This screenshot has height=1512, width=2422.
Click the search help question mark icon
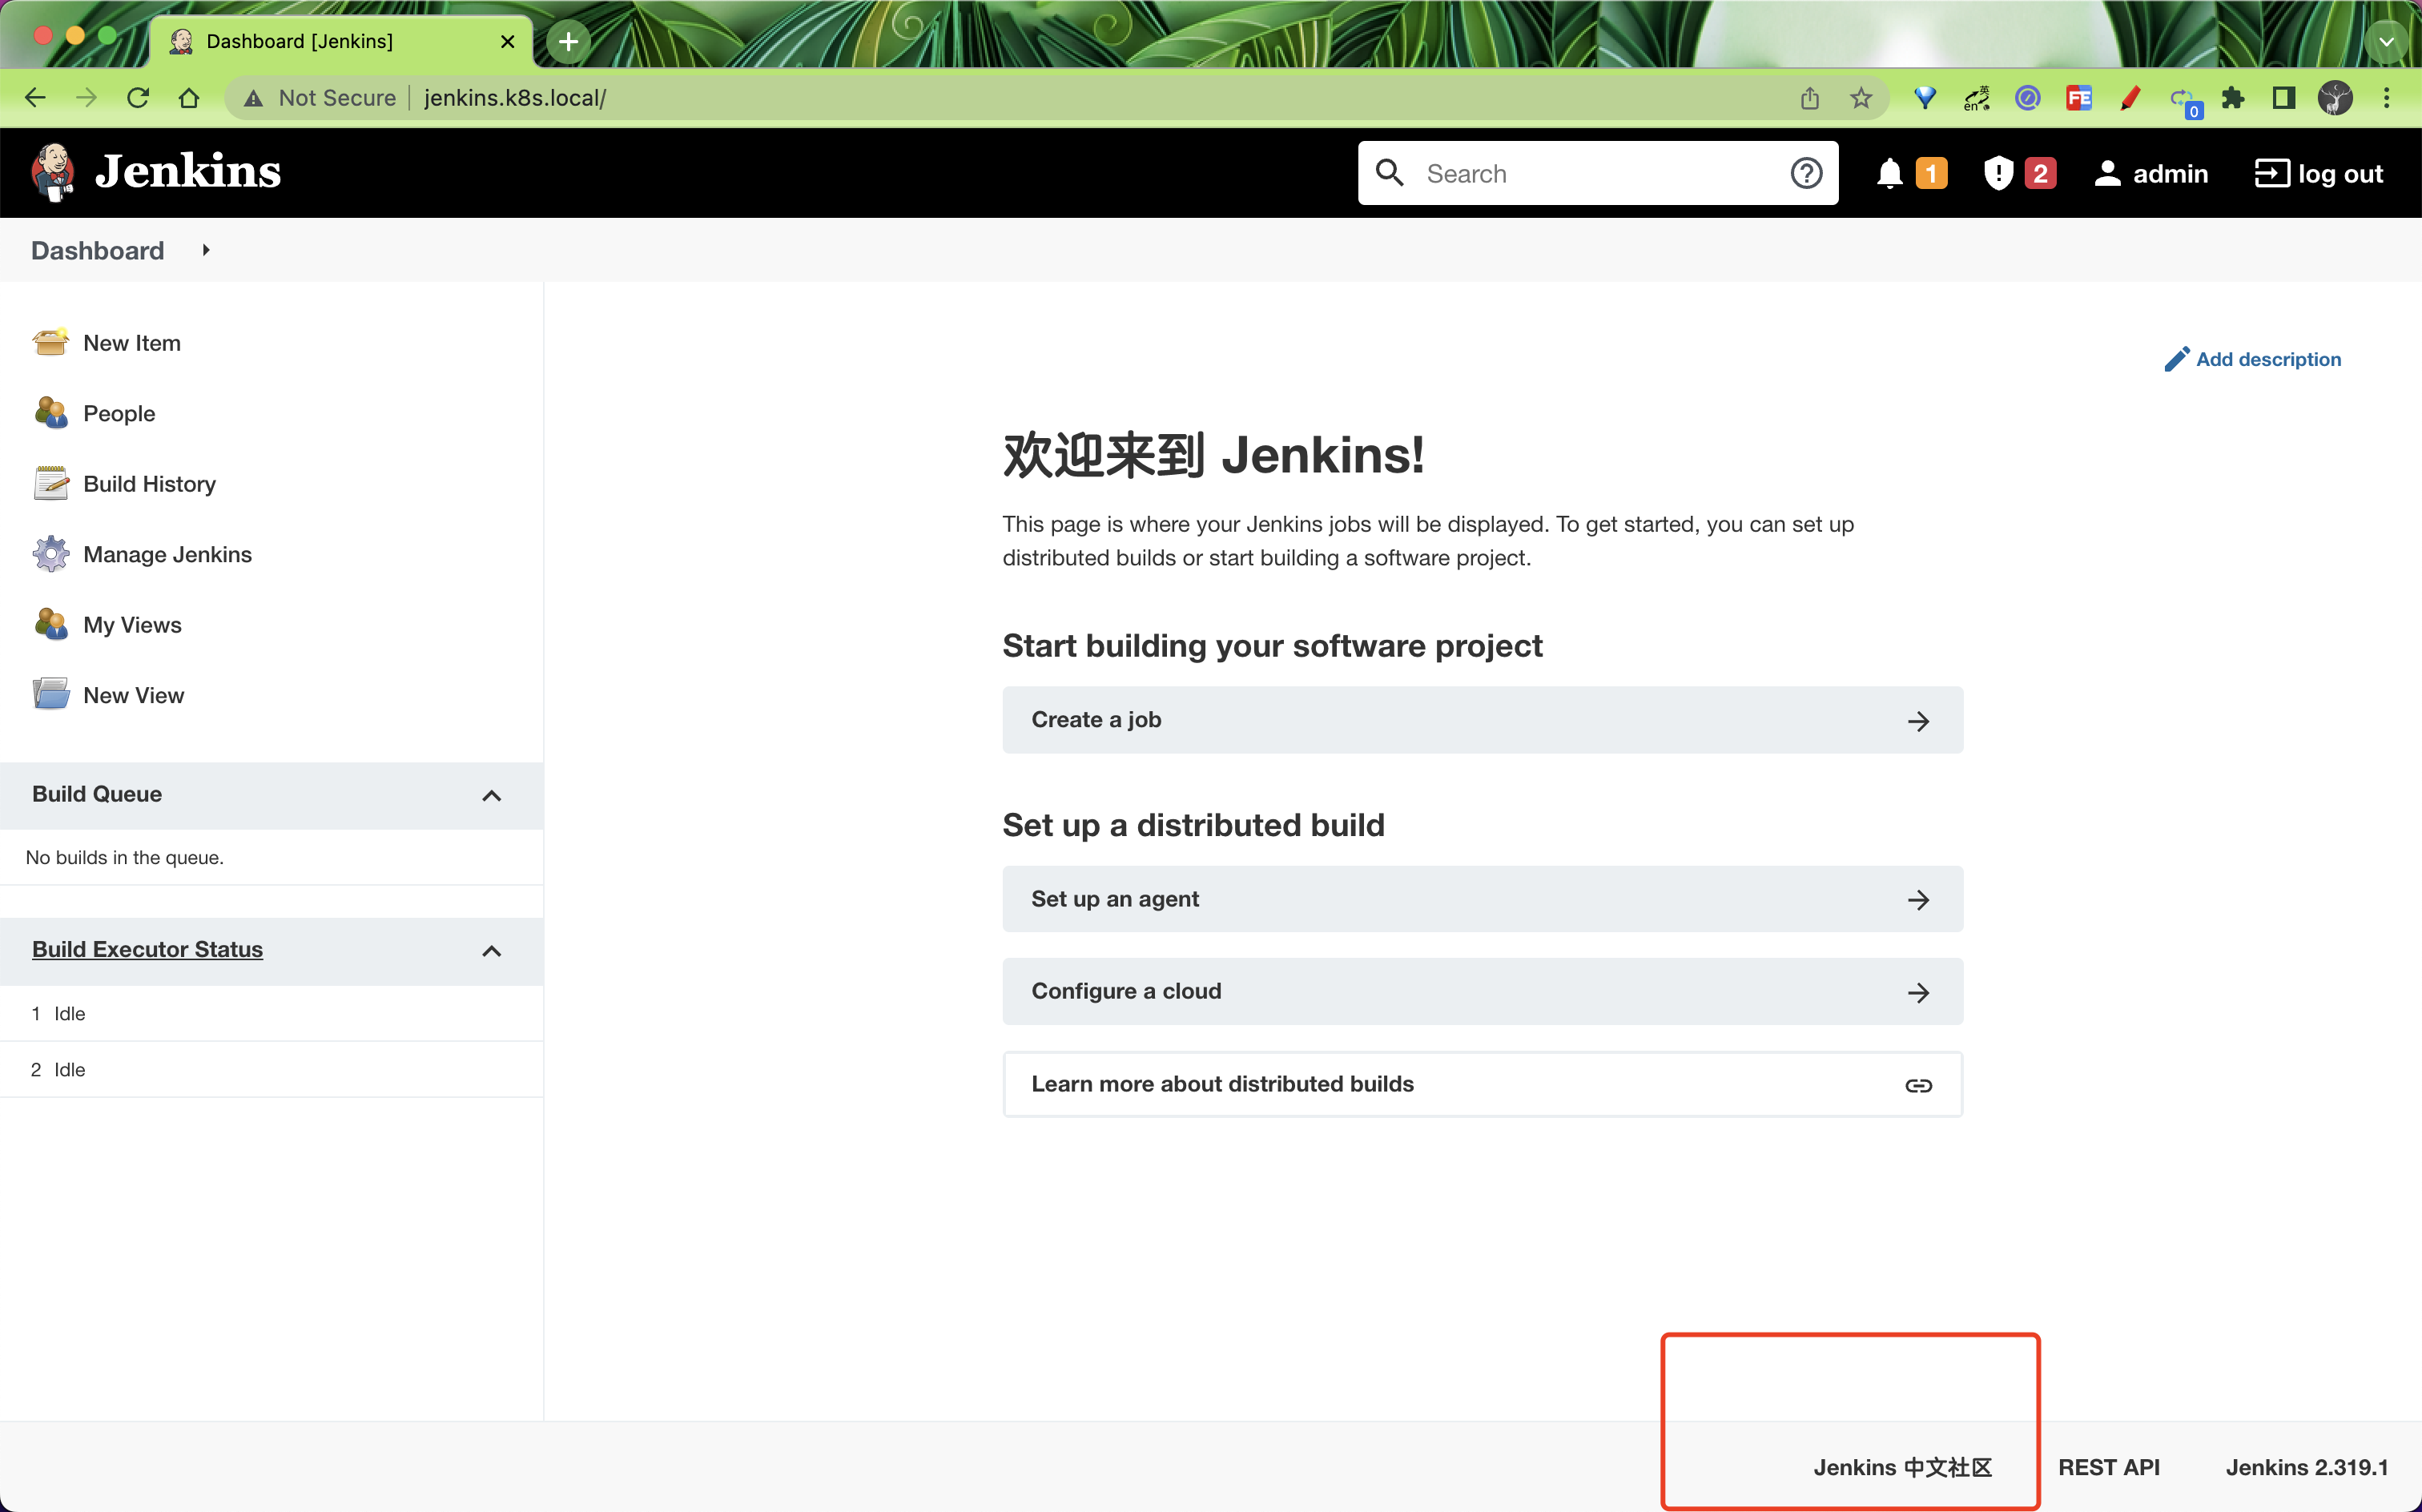[x=1805, y=172]
